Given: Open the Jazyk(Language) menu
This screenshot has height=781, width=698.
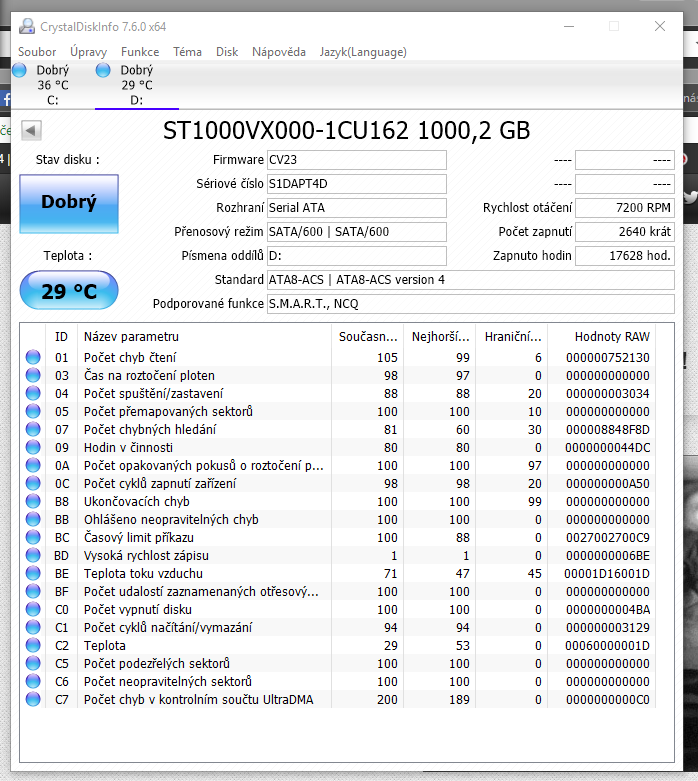Looking at the screenshot, I should pyautogui.click(x=363, y=52).
